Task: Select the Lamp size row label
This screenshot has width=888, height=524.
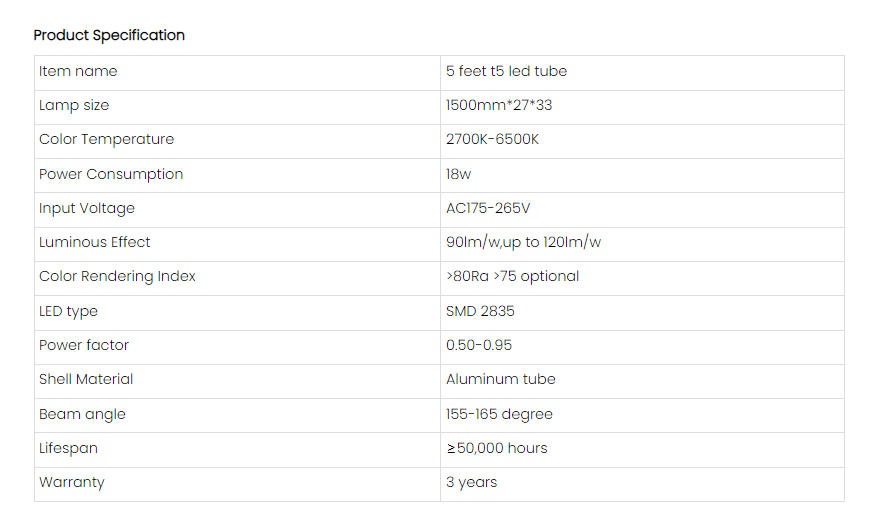Action: (x=74, y=105)
